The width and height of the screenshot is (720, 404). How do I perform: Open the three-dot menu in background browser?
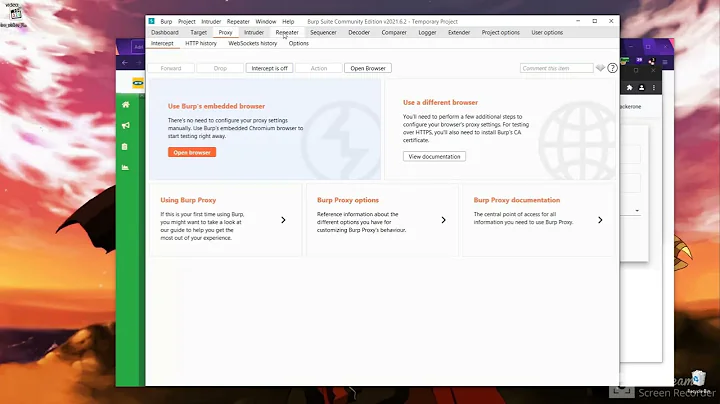(654, 87)
